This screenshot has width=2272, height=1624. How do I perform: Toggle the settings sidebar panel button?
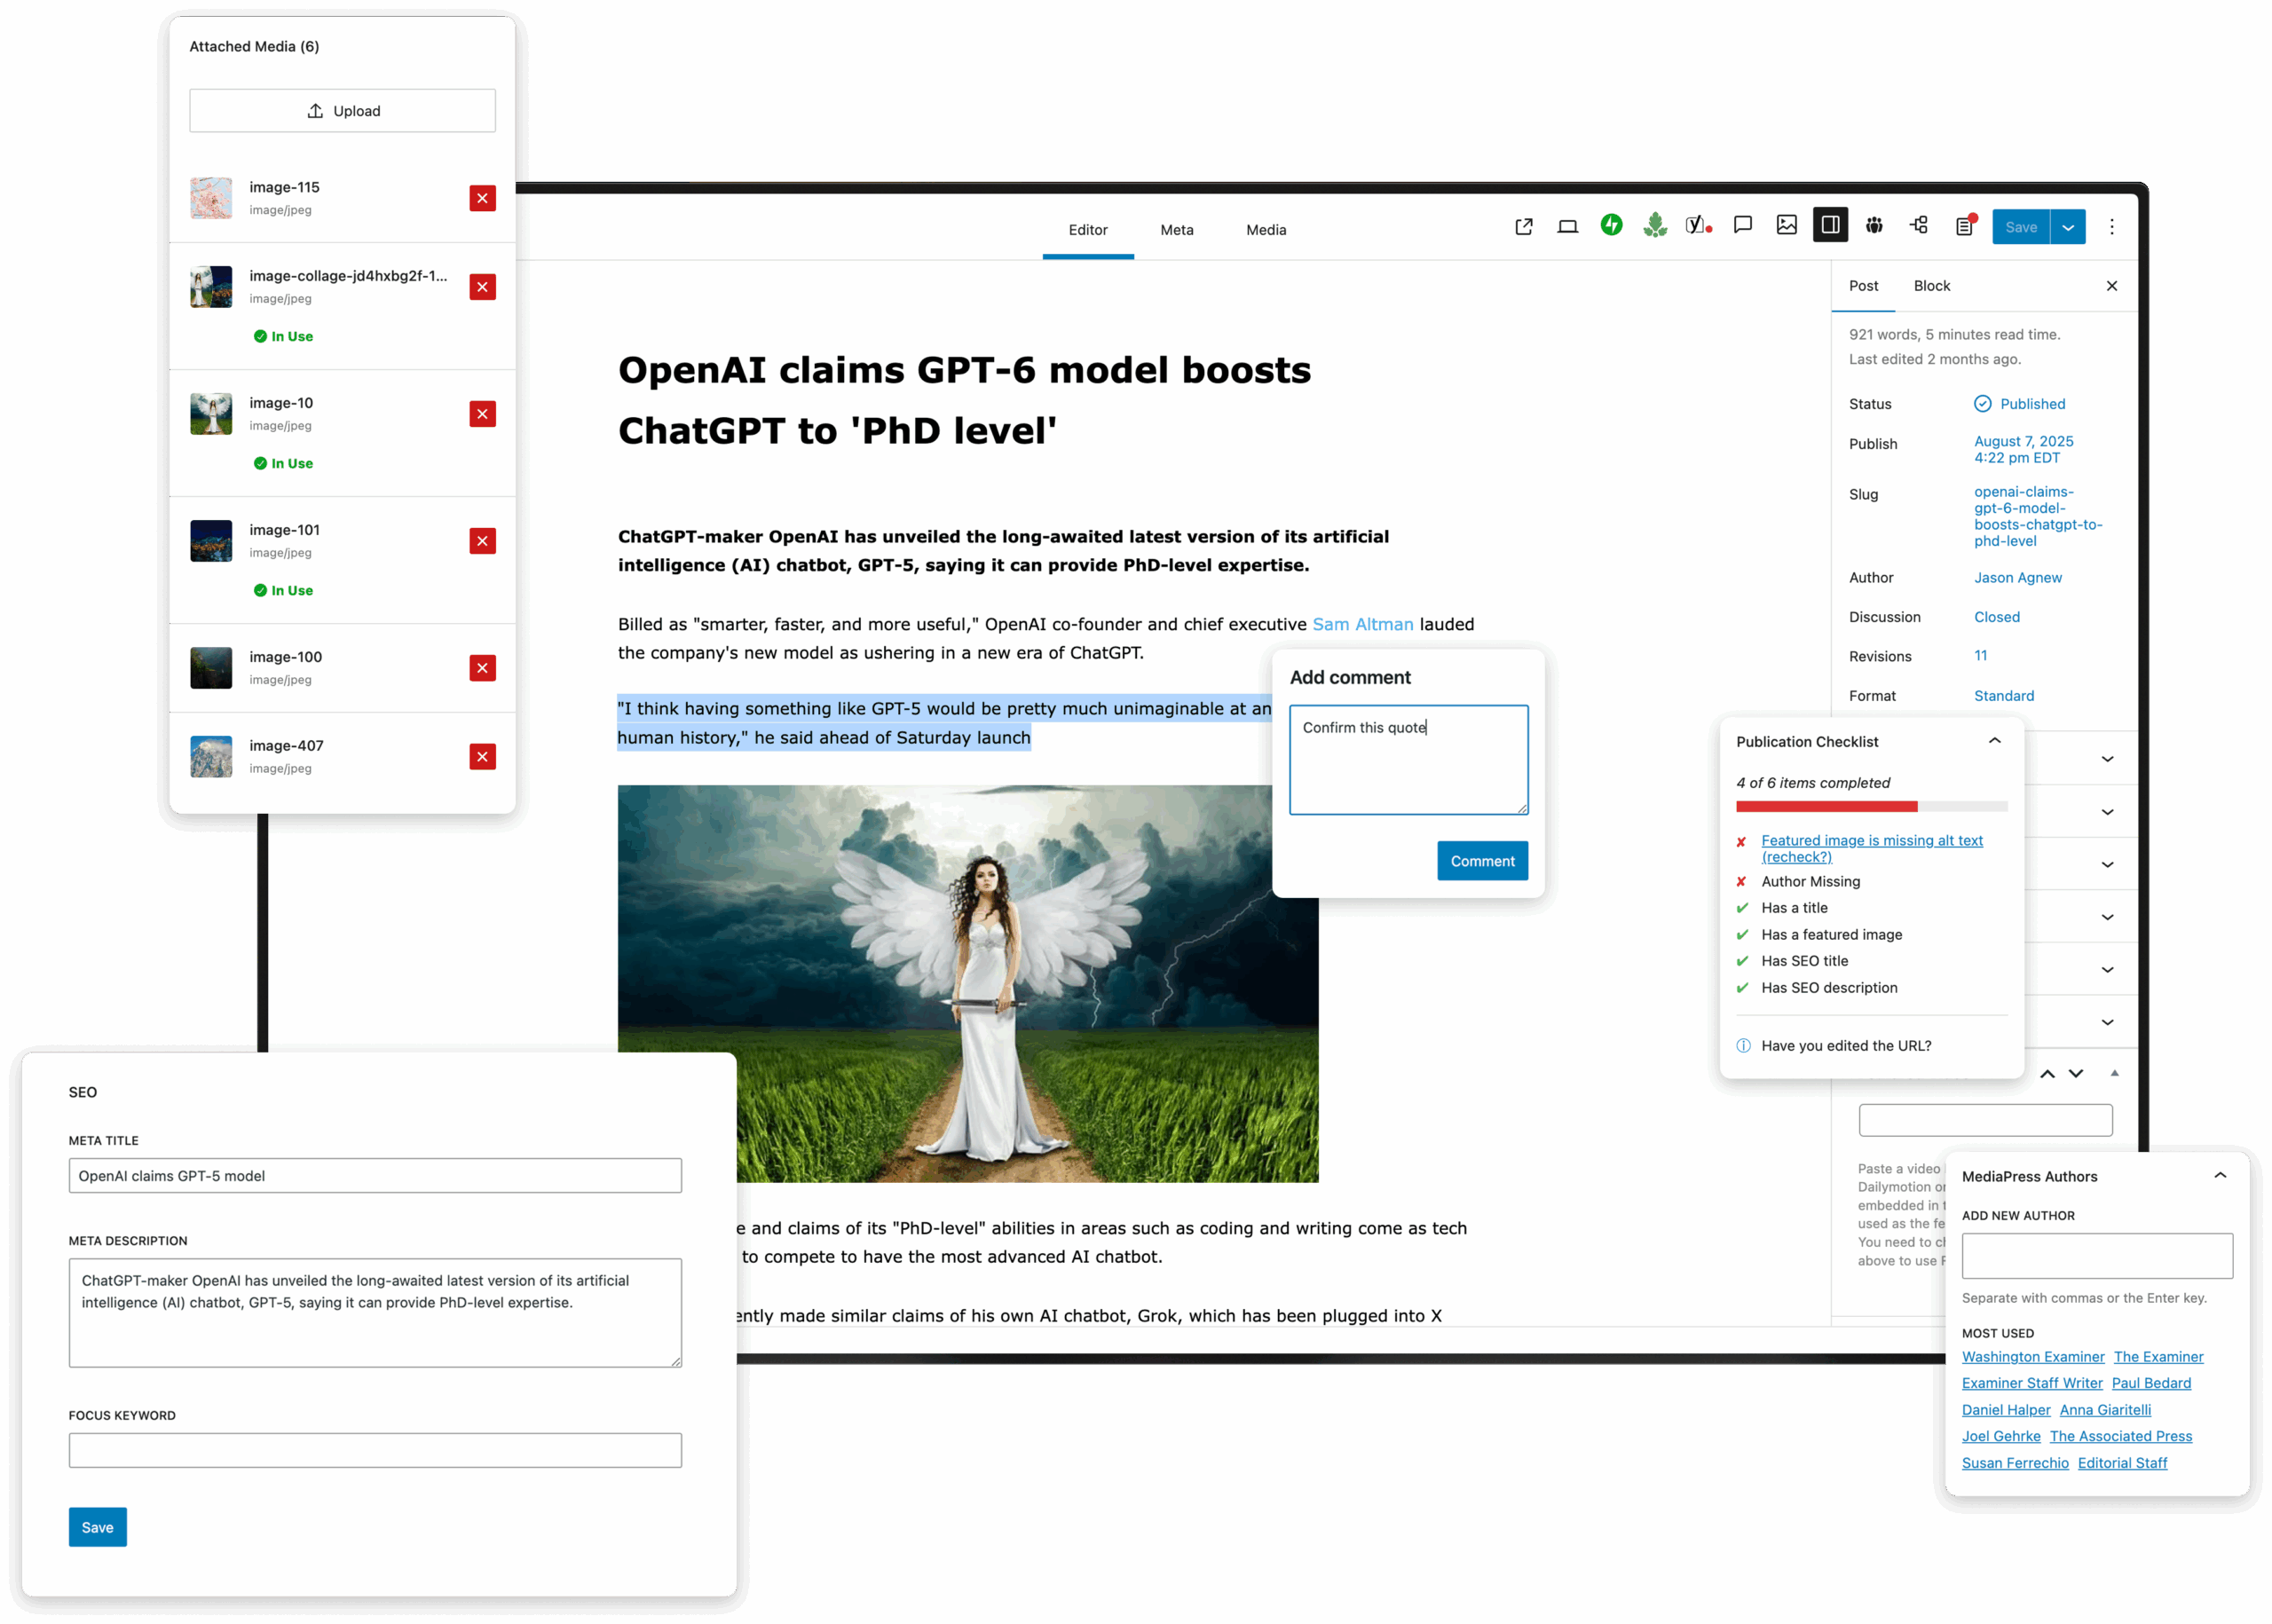[1830, 226]
